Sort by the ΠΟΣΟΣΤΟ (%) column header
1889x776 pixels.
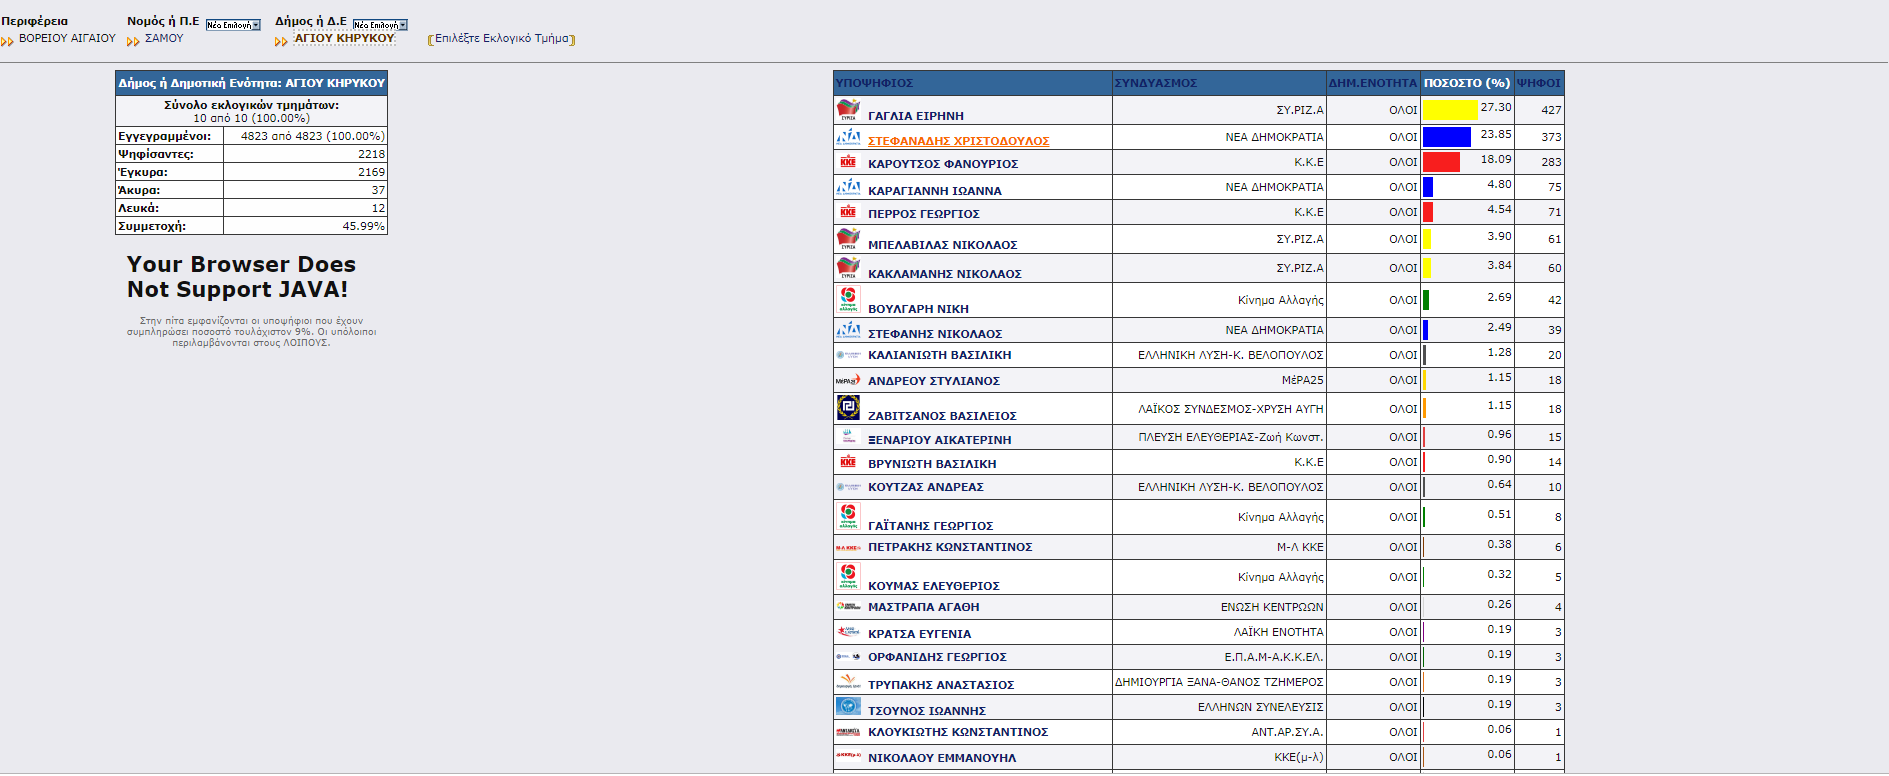(1466, 83)
